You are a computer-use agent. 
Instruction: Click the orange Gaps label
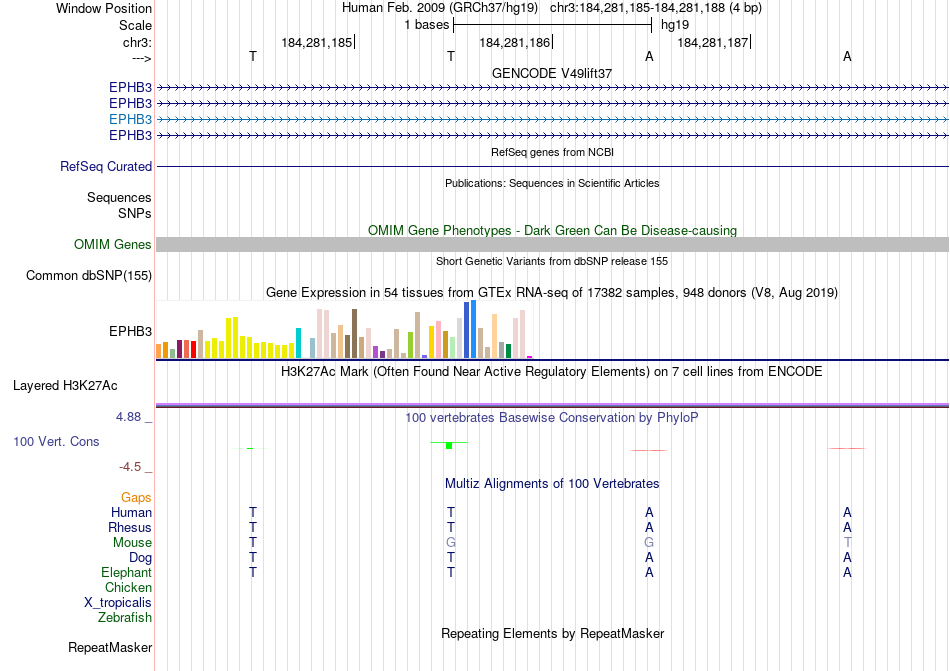136,497
